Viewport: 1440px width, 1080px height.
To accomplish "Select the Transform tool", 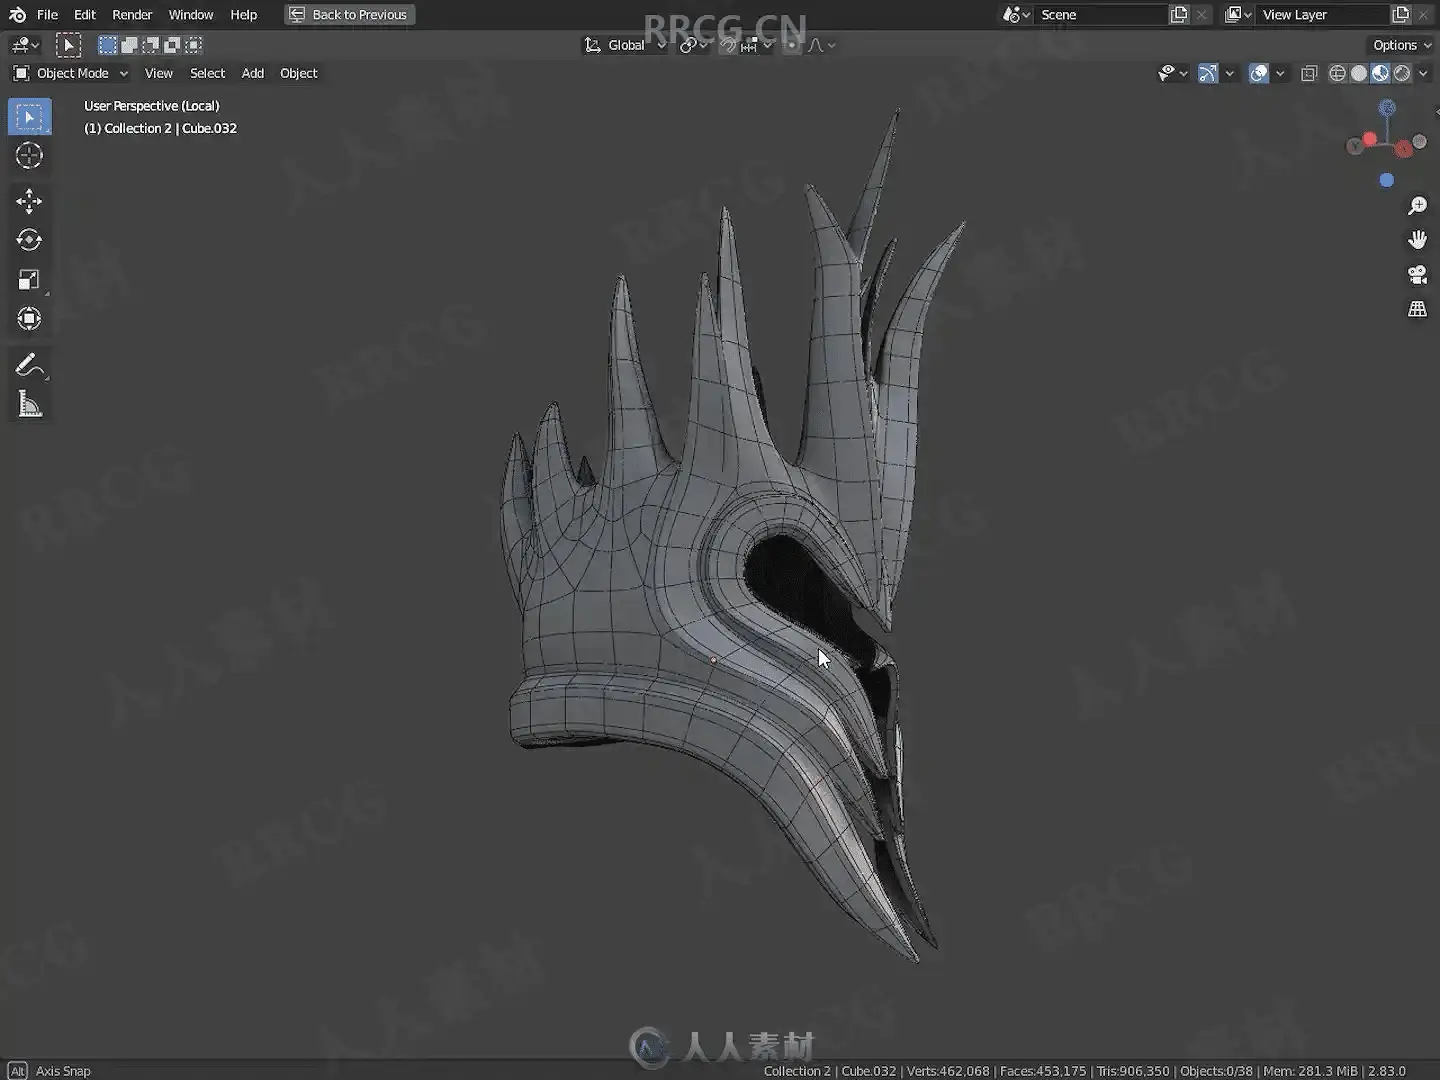I will [x=29, y=319].
